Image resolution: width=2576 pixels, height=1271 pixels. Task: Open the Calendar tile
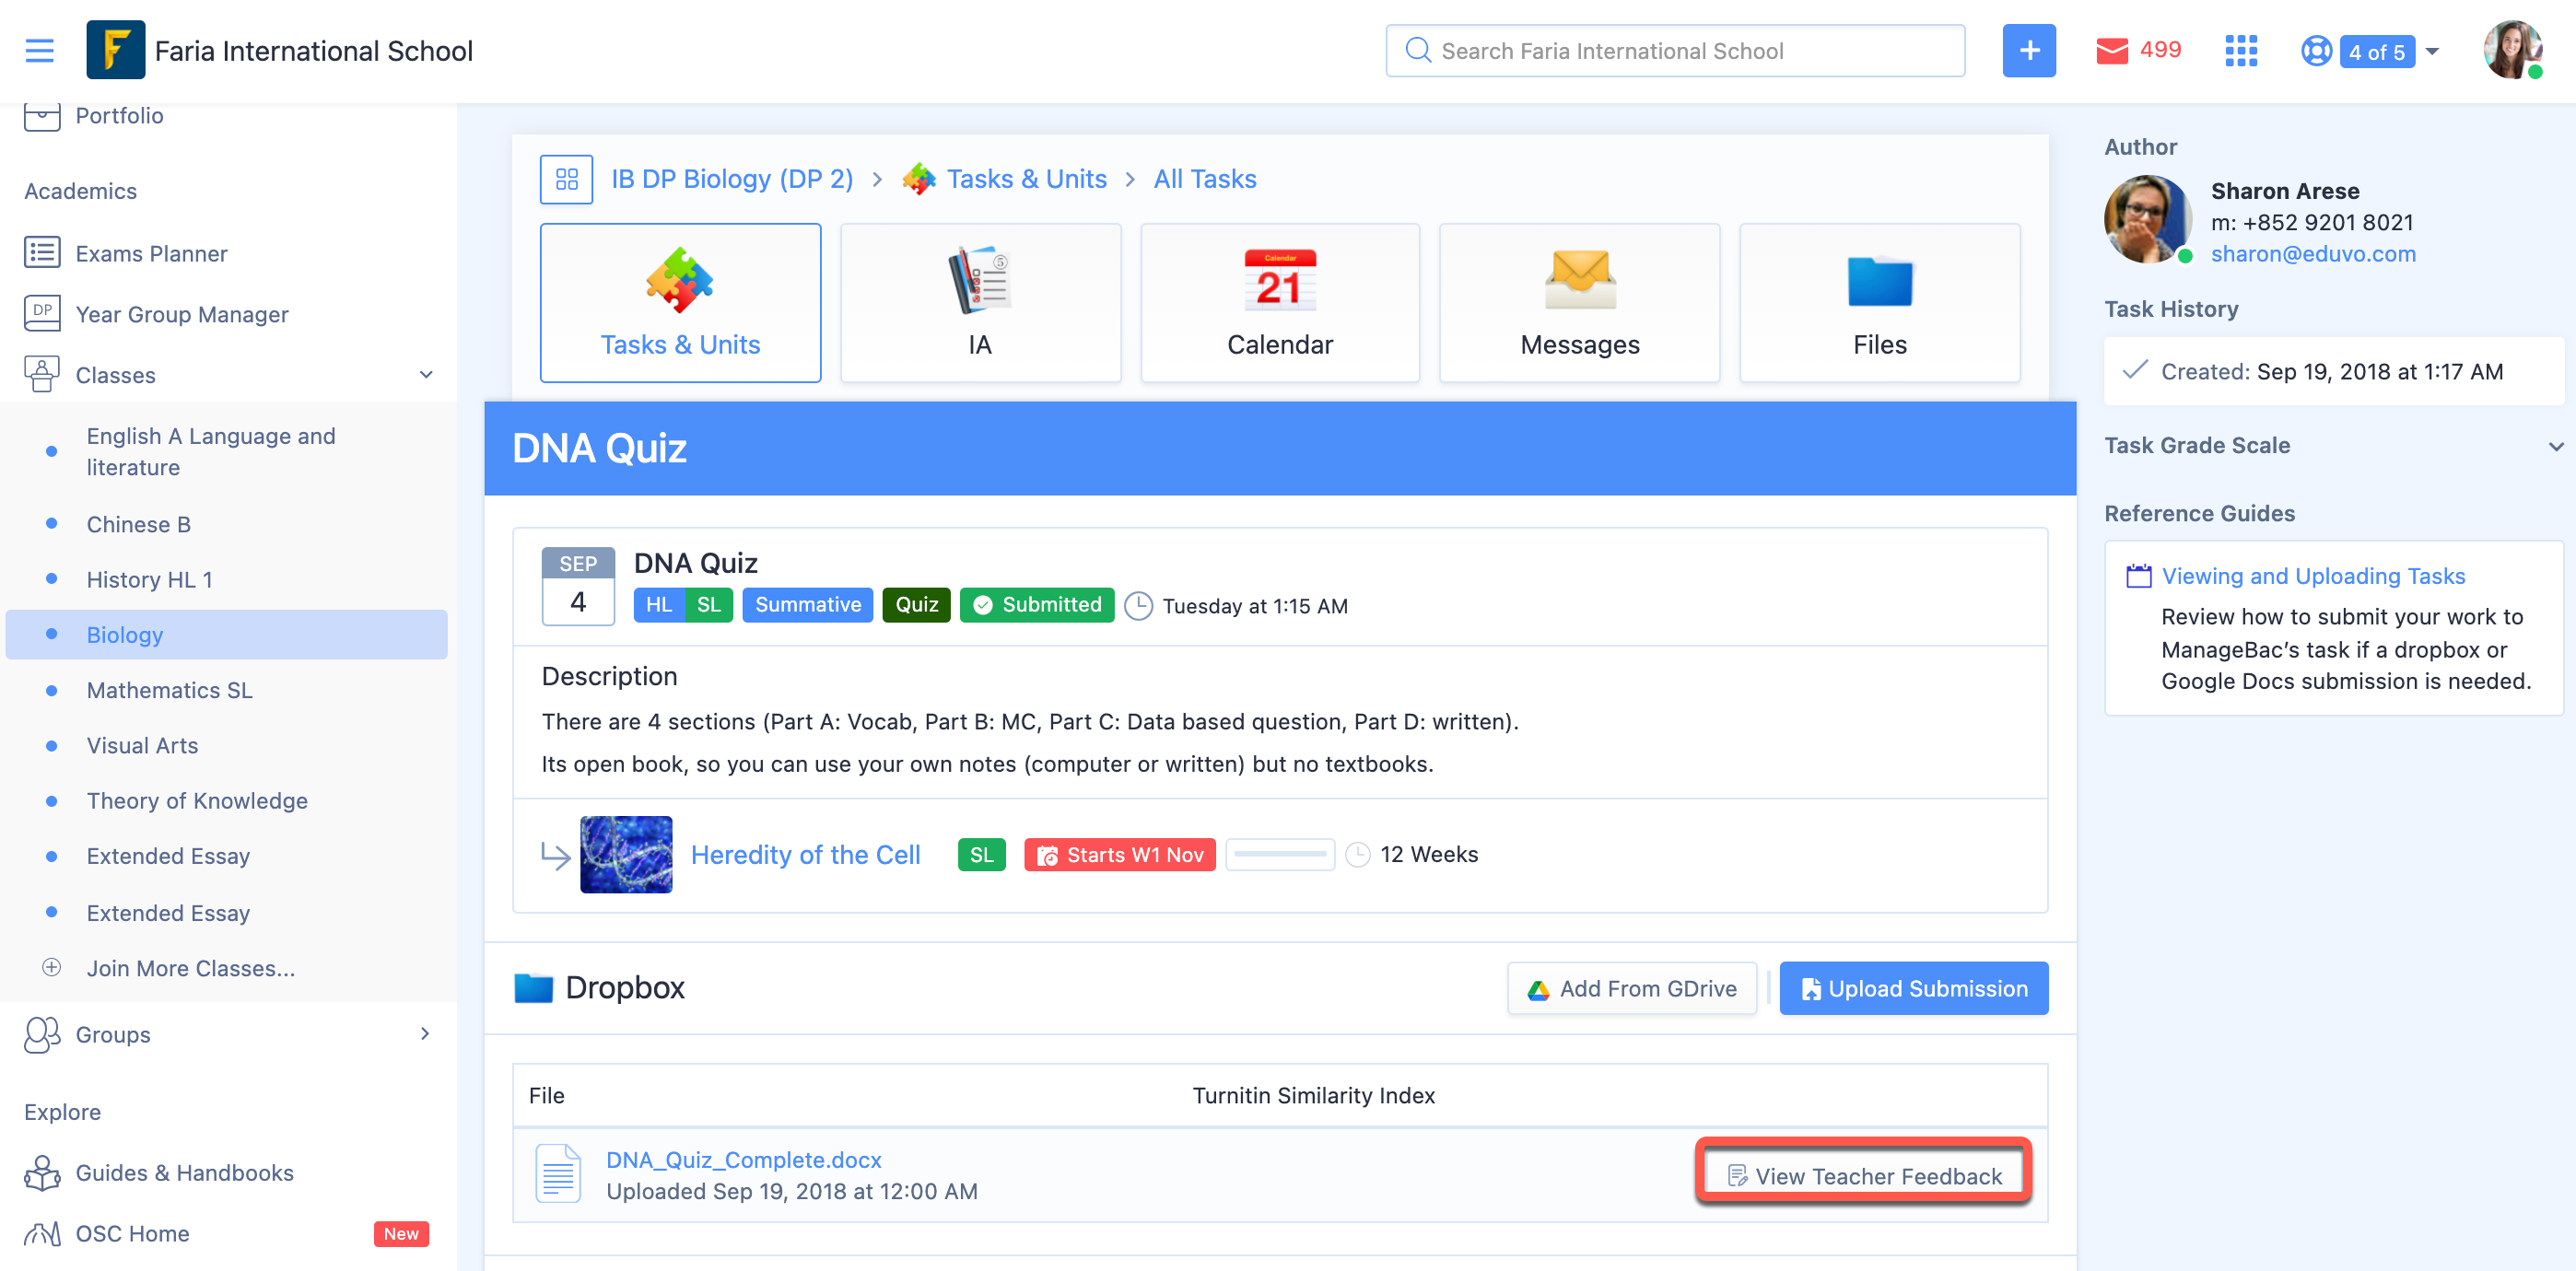(1279, 302)
